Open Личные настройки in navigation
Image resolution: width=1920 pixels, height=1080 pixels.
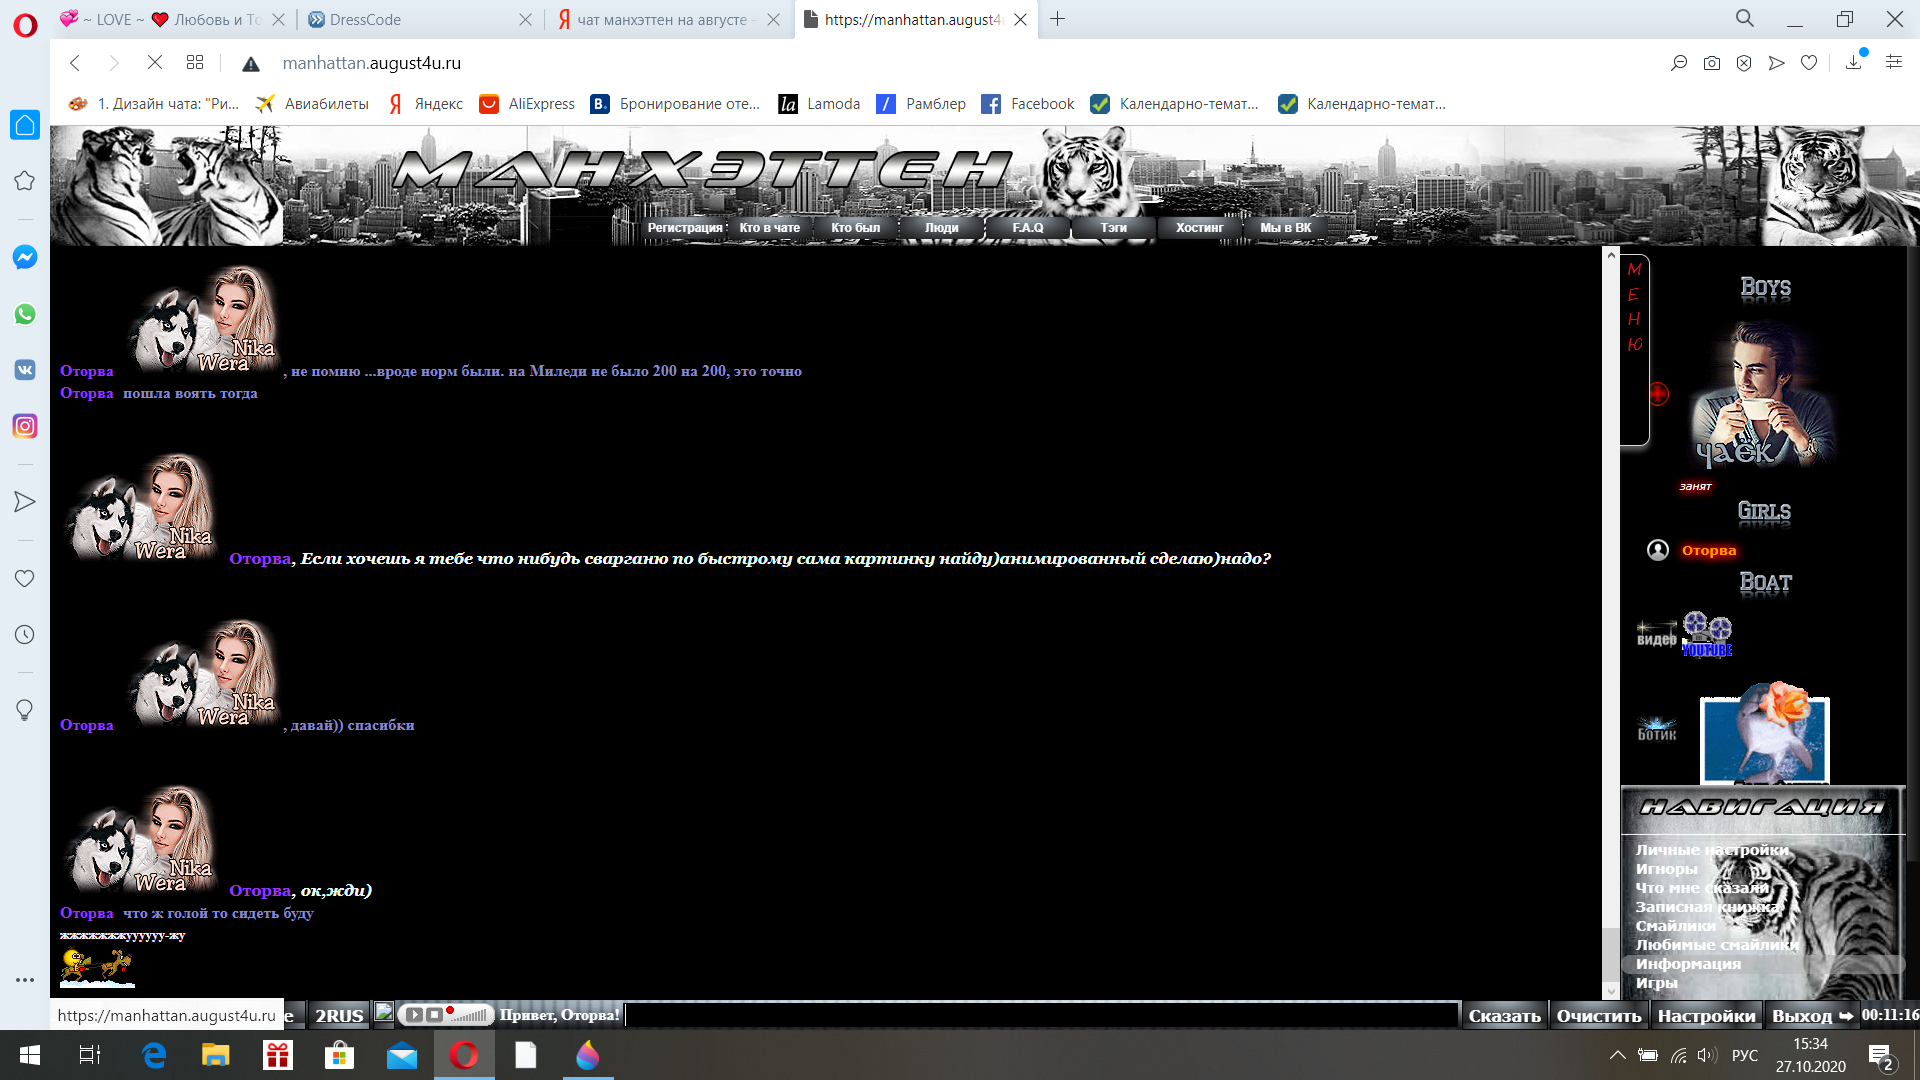[x=1712, y=850]
